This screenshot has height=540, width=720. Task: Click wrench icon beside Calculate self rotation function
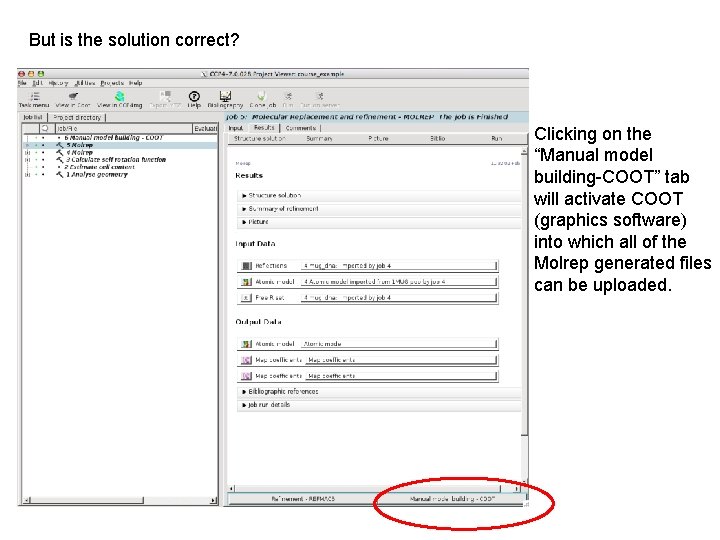click(x=60, y=160)
